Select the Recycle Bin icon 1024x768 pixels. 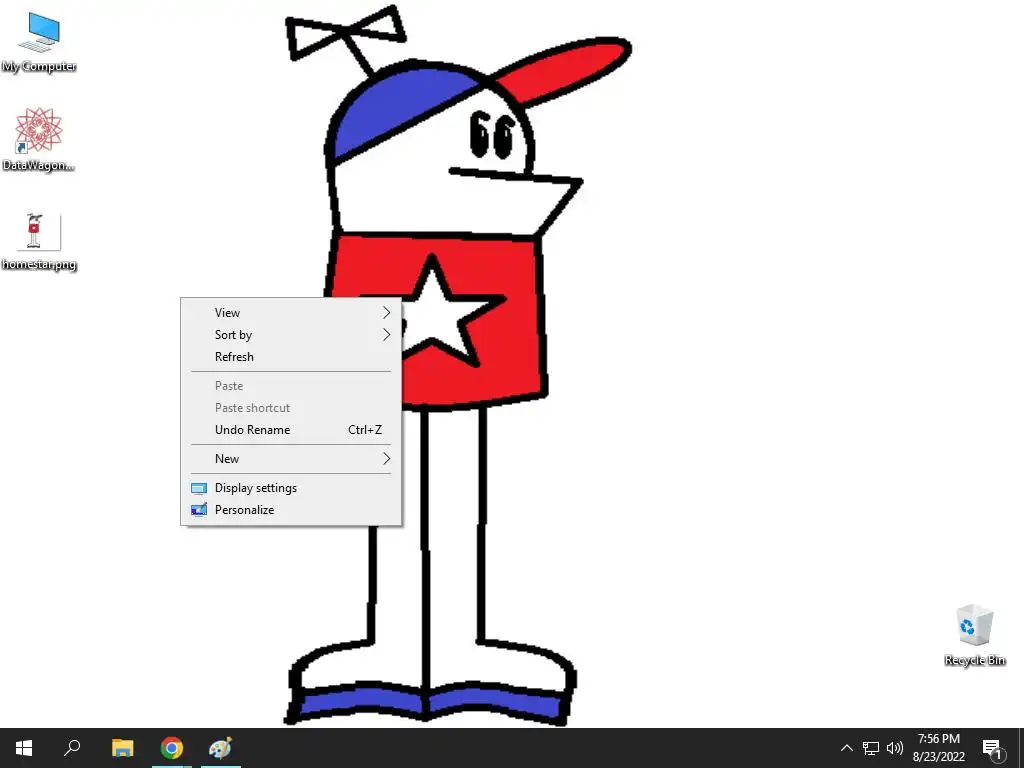click(x=974, y=635)
